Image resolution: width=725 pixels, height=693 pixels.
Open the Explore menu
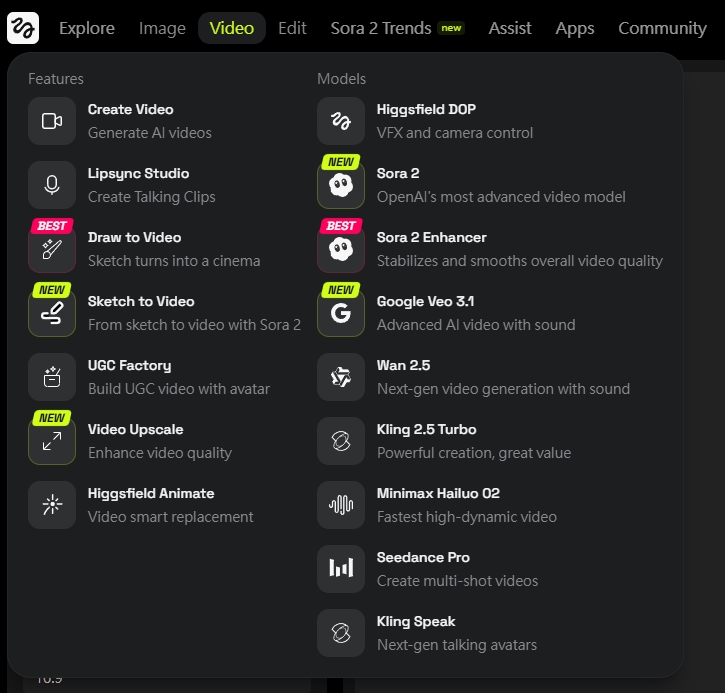coord(87,28)
